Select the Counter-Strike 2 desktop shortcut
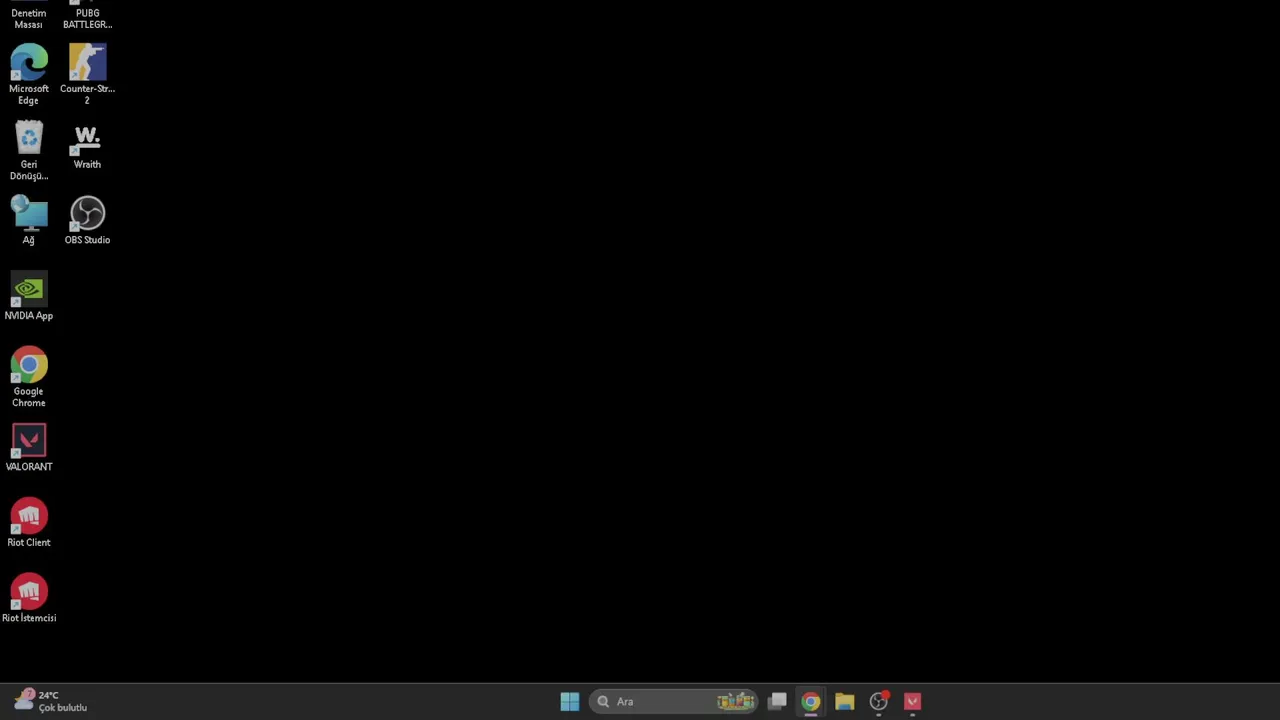Viewport: 1280px width, 720px height. click(x=87, y=75)
